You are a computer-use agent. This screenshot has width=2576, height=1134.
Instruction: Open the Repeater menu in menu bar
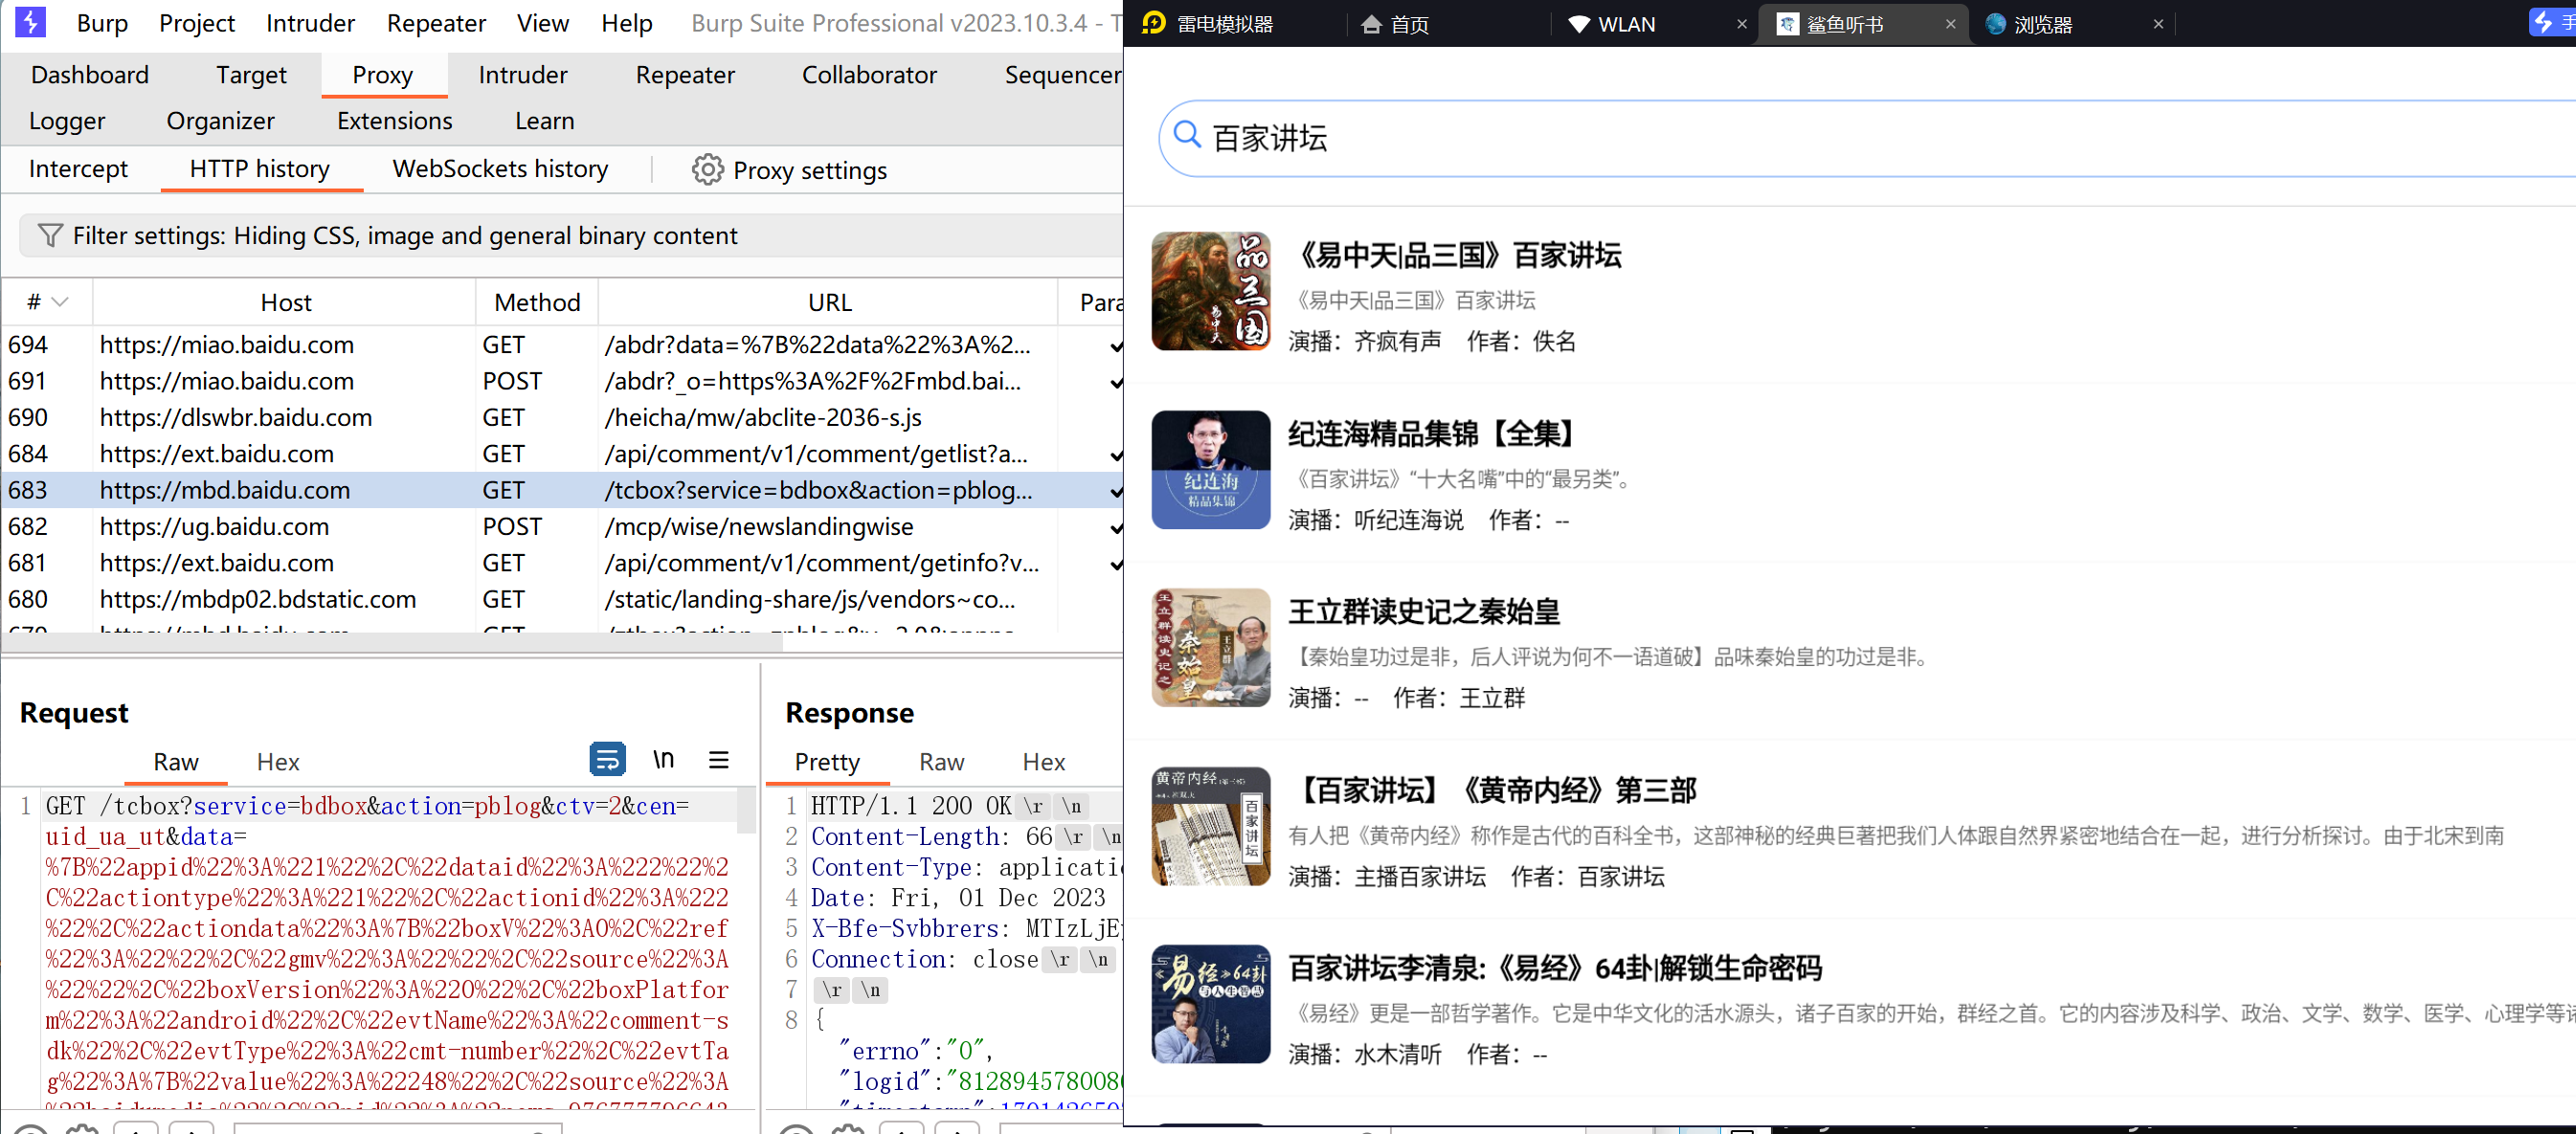pos(436,23)
